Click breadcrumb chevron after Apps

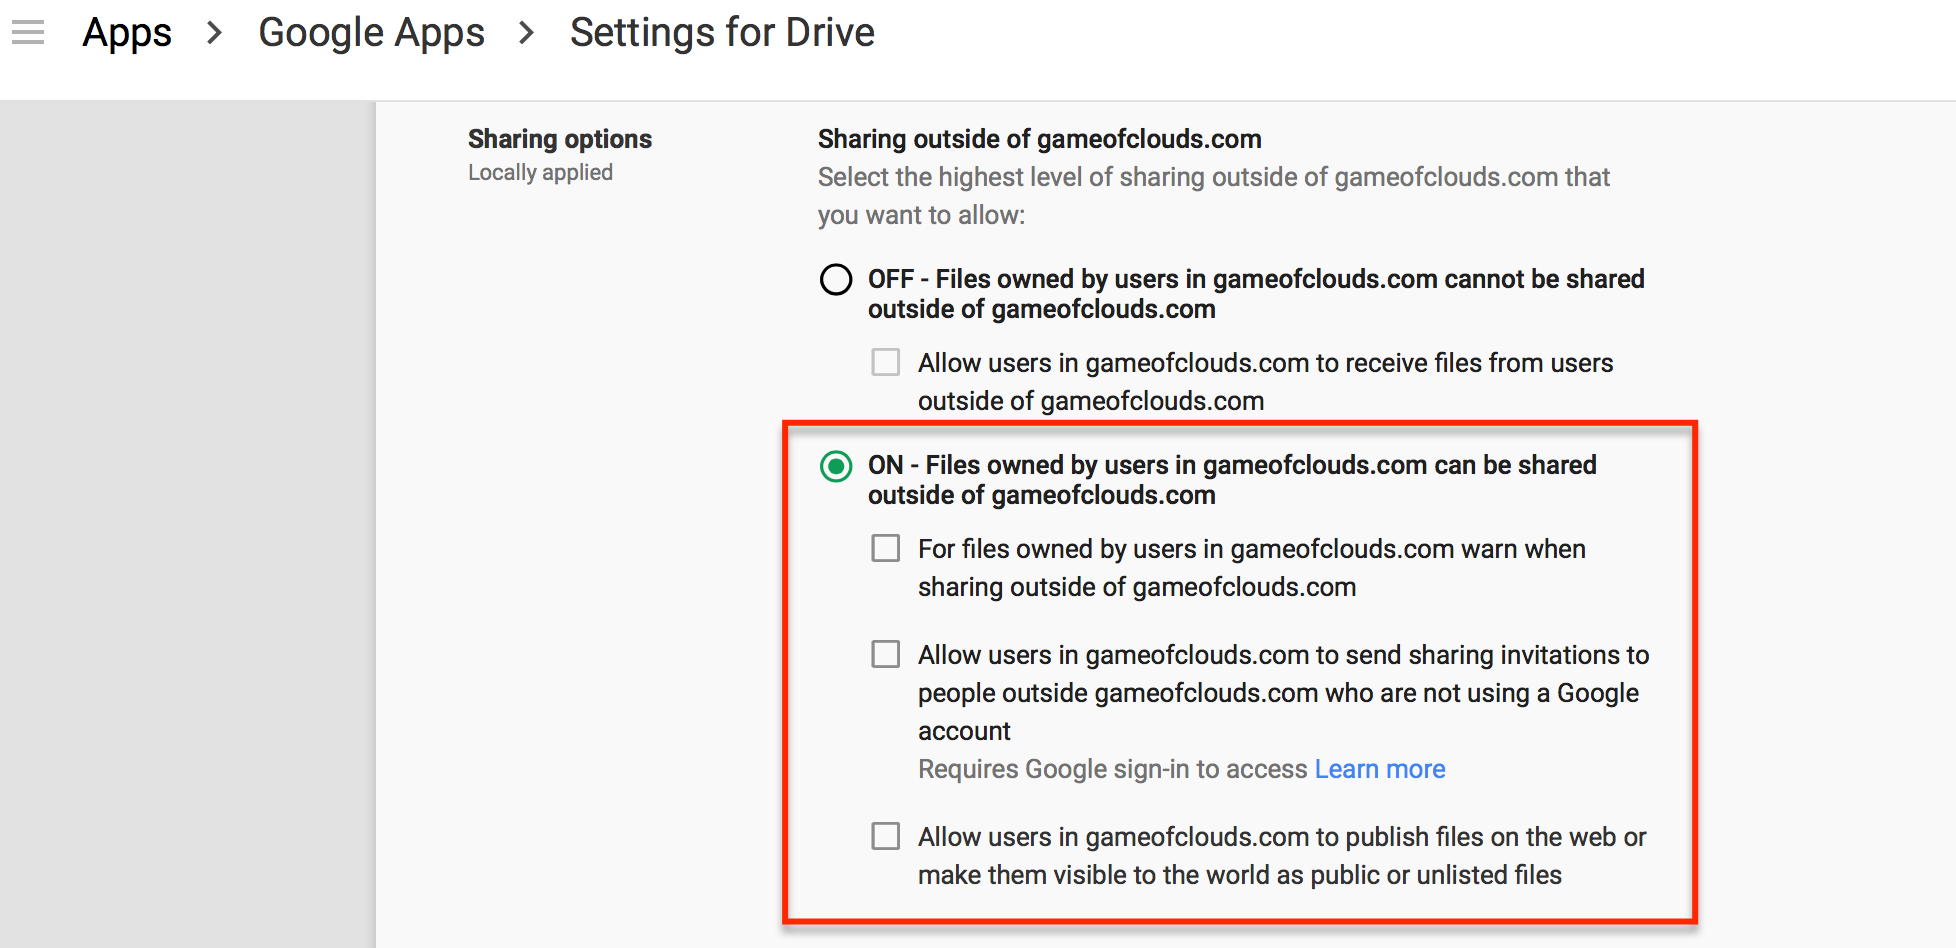coord(214,33)
